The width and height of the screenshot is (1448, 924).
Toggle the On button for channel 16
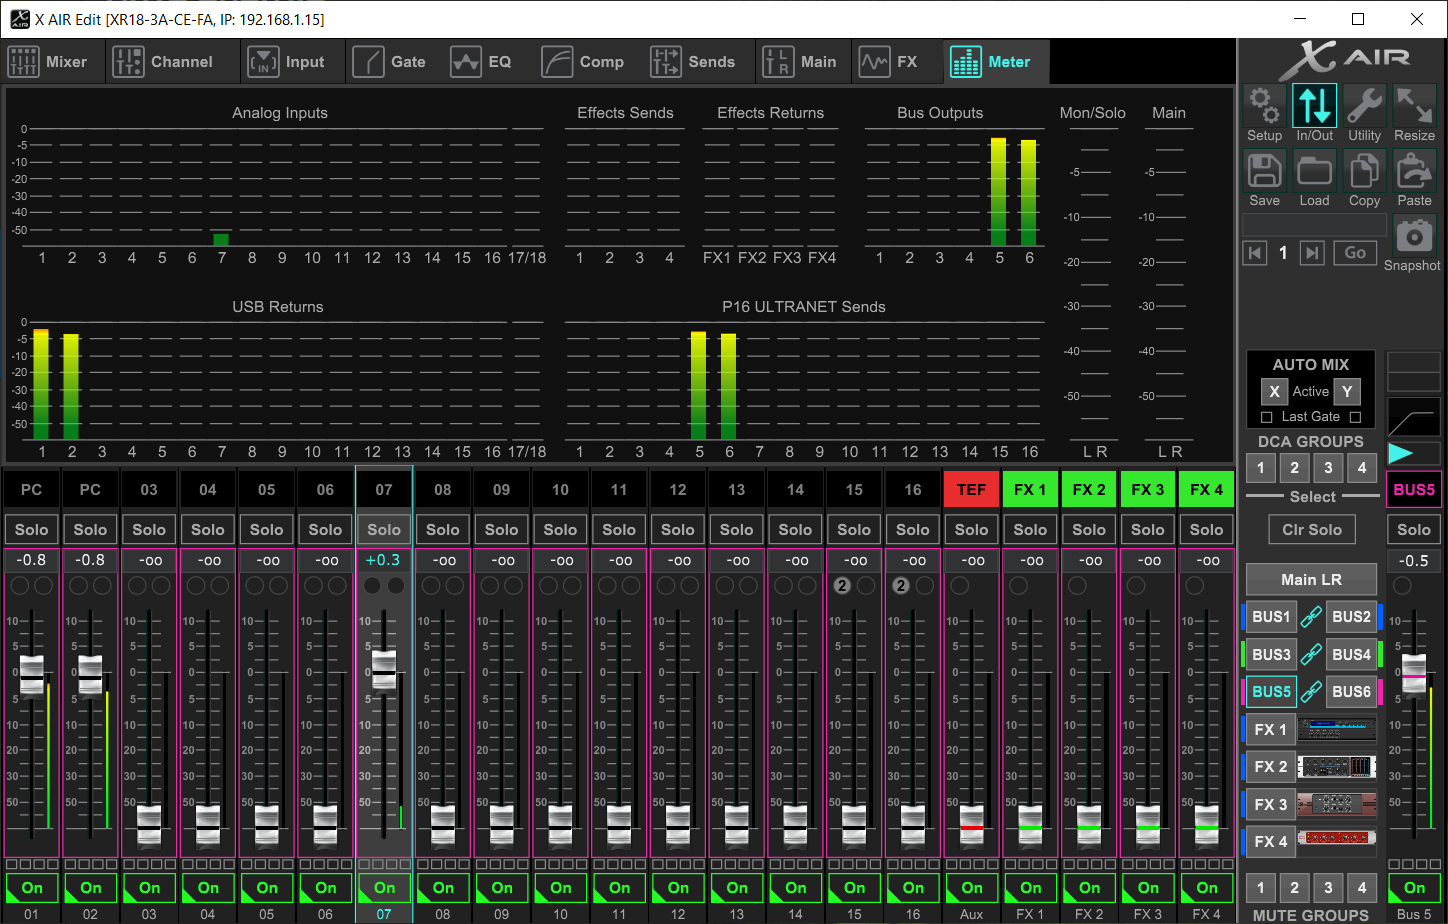(x=913, y=888)
